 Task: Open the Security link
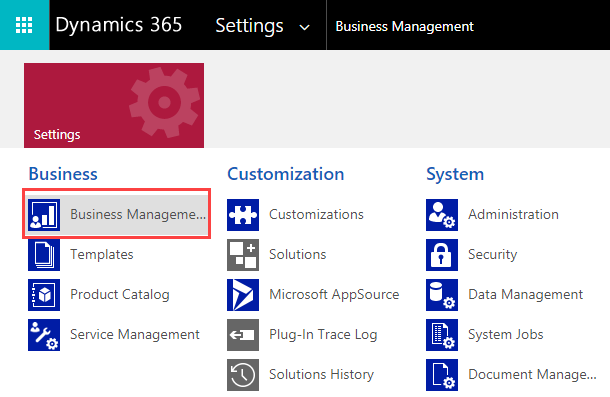[493, 255]
